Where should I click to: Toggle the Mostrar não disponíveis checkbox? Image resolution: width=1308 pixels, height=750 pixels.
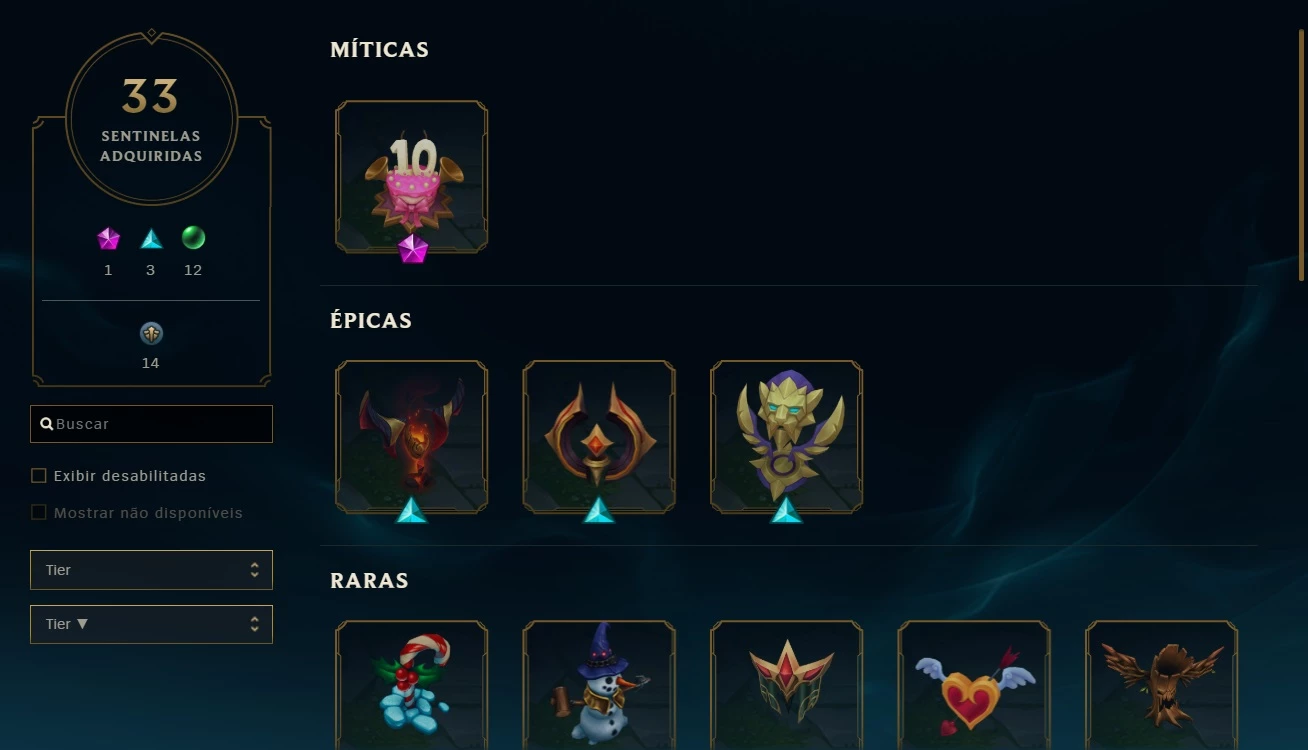[x=39, y=512]
